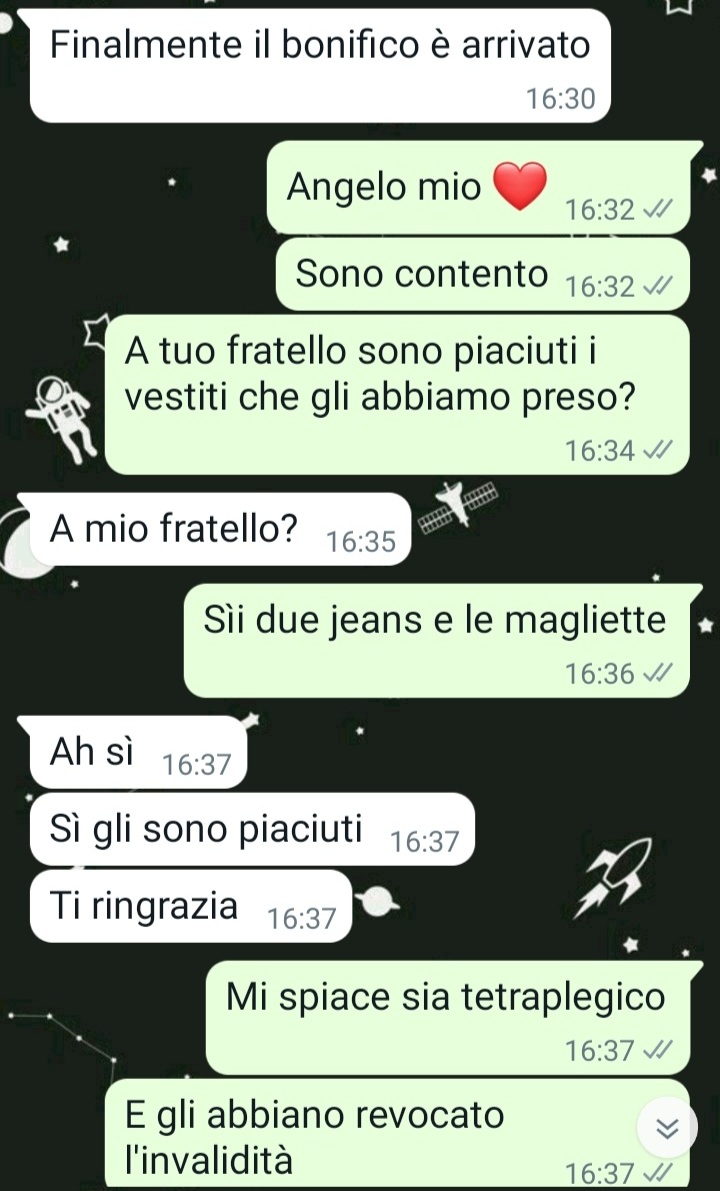This screenshot has width=720, height=1191.
Task: Select the 'Finalmente il bonifico è arrivato' message
Action: click(320, 65)
